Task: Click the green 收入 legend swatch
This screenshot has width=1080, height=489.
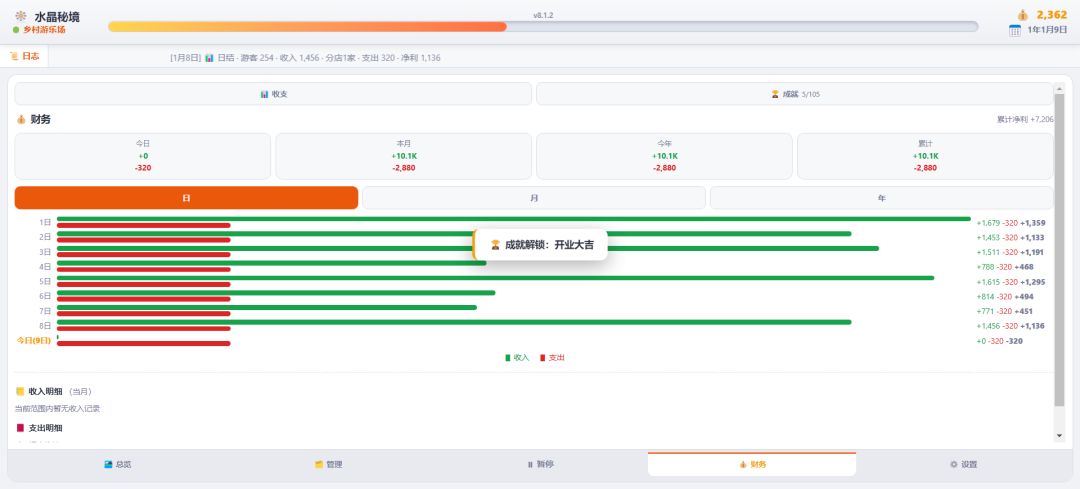Action: click(x=508, y=357)
